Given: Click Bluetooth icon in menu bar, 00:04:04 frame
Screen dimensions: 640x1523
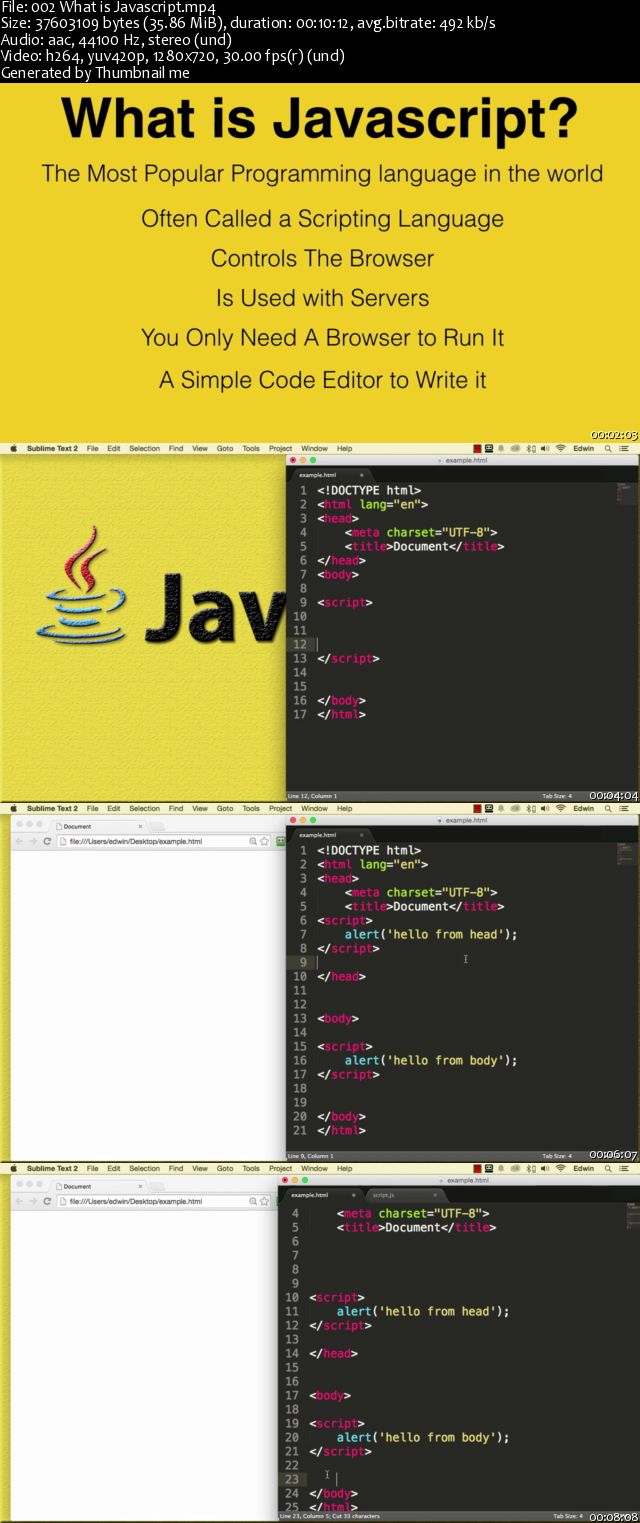Looking at the screenshot, I should (x=531, y=449).
